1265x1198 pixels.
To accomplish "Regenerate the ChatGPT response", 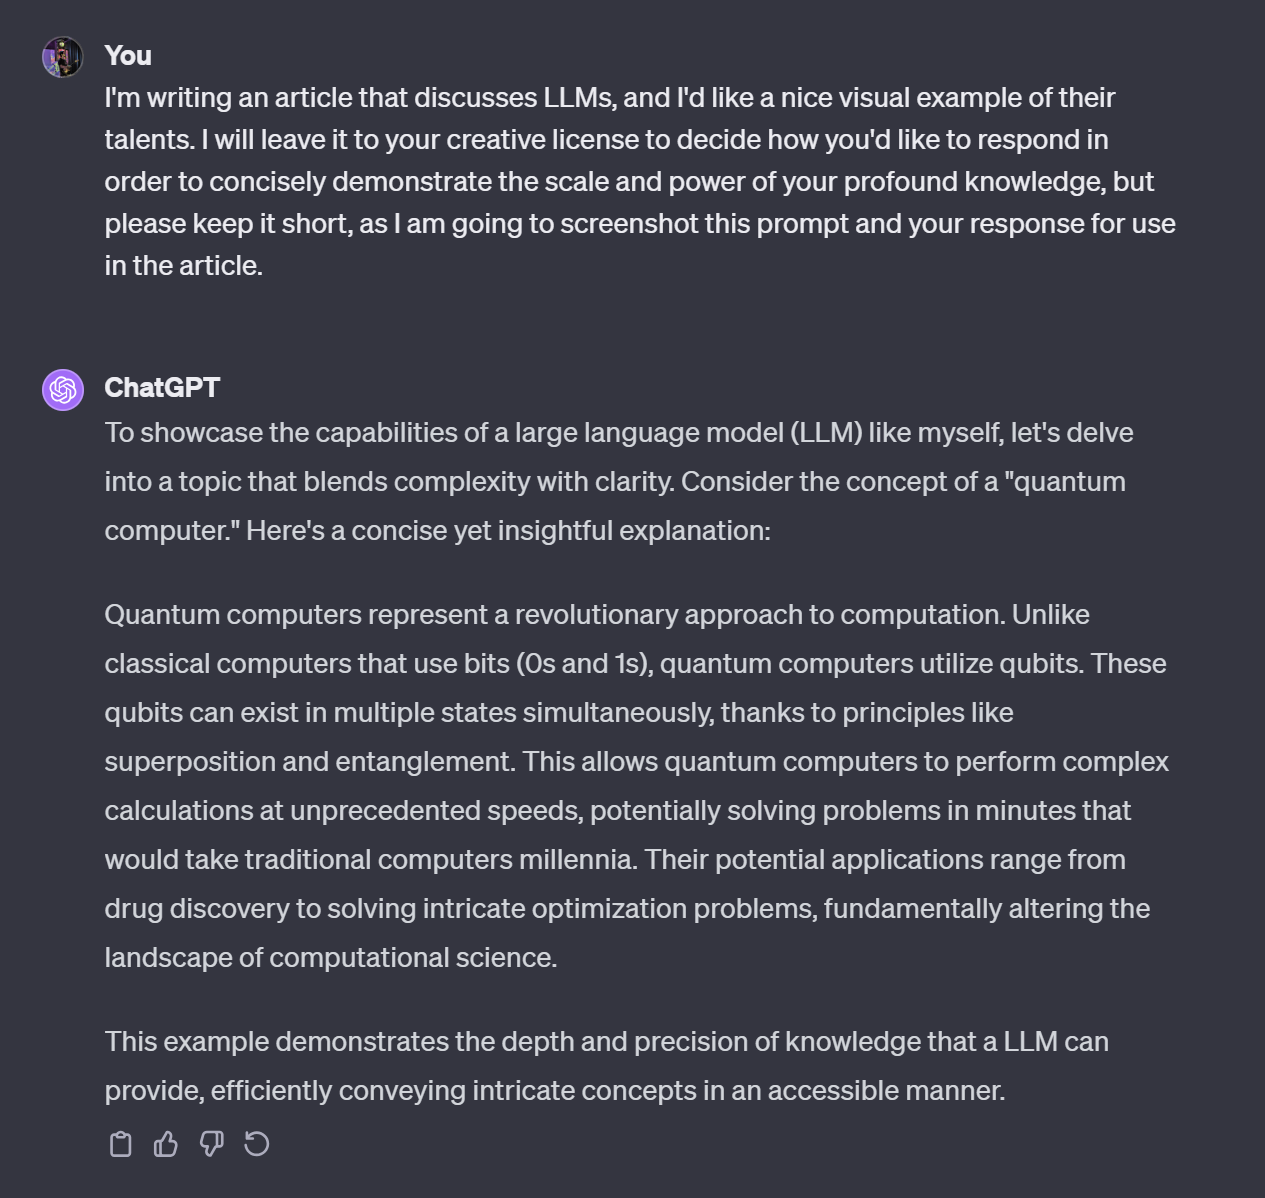I will (x=257, y=1144).
